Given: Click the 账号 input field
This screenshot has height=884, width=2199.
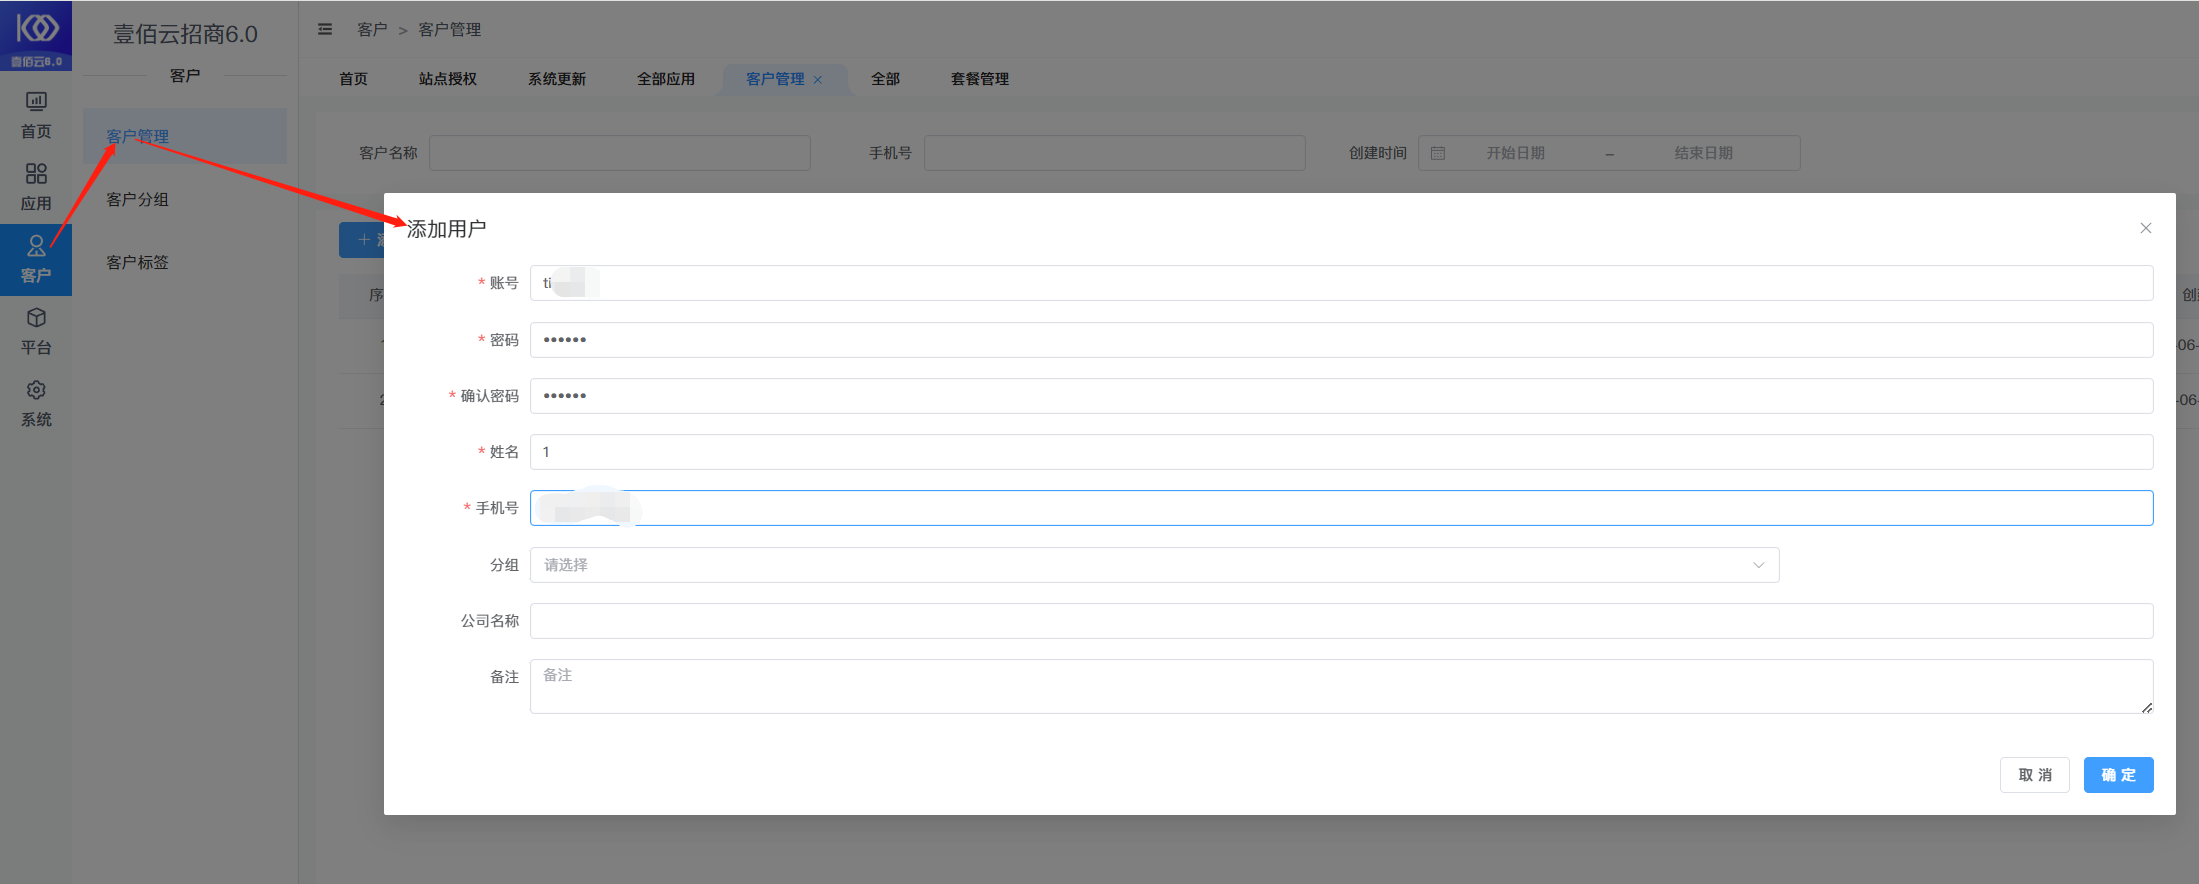Looking at the screenshot, I should [x=1341, y=283].
